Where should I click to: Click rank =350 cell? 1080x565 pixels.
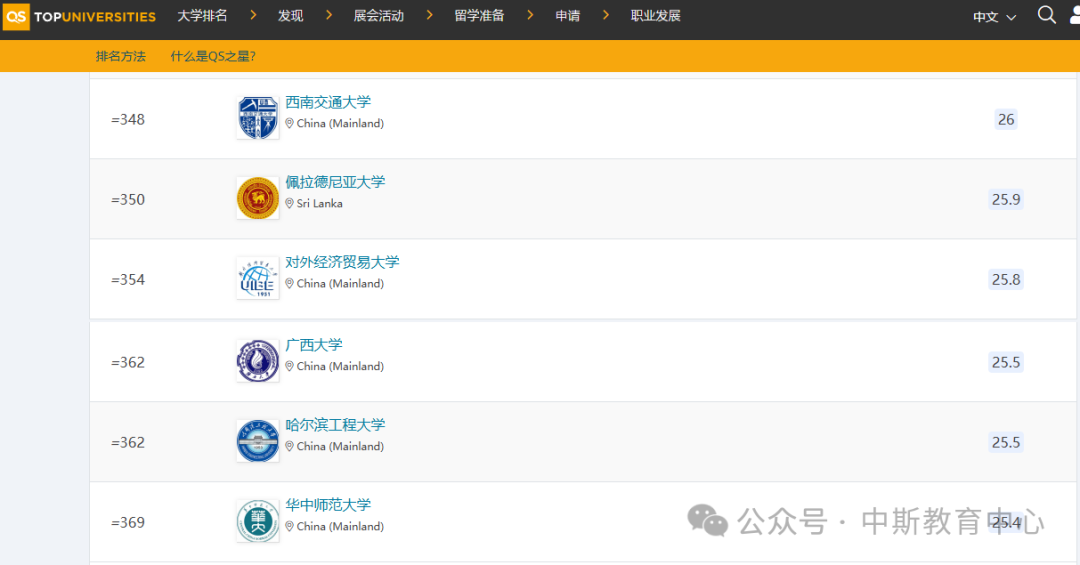point(128,199)
